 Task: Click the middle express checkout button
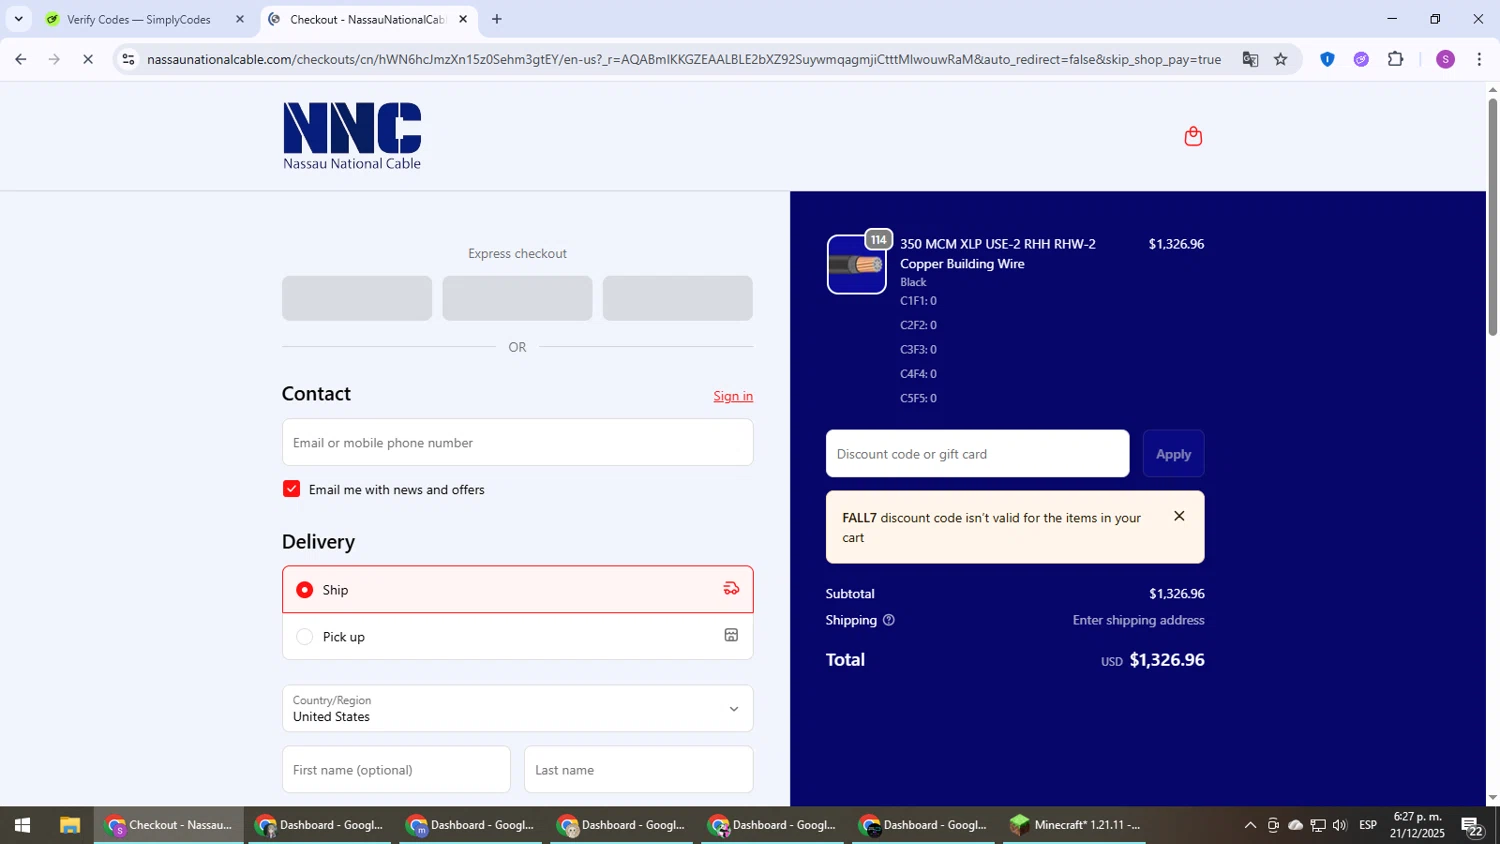[x=517, y=298]
